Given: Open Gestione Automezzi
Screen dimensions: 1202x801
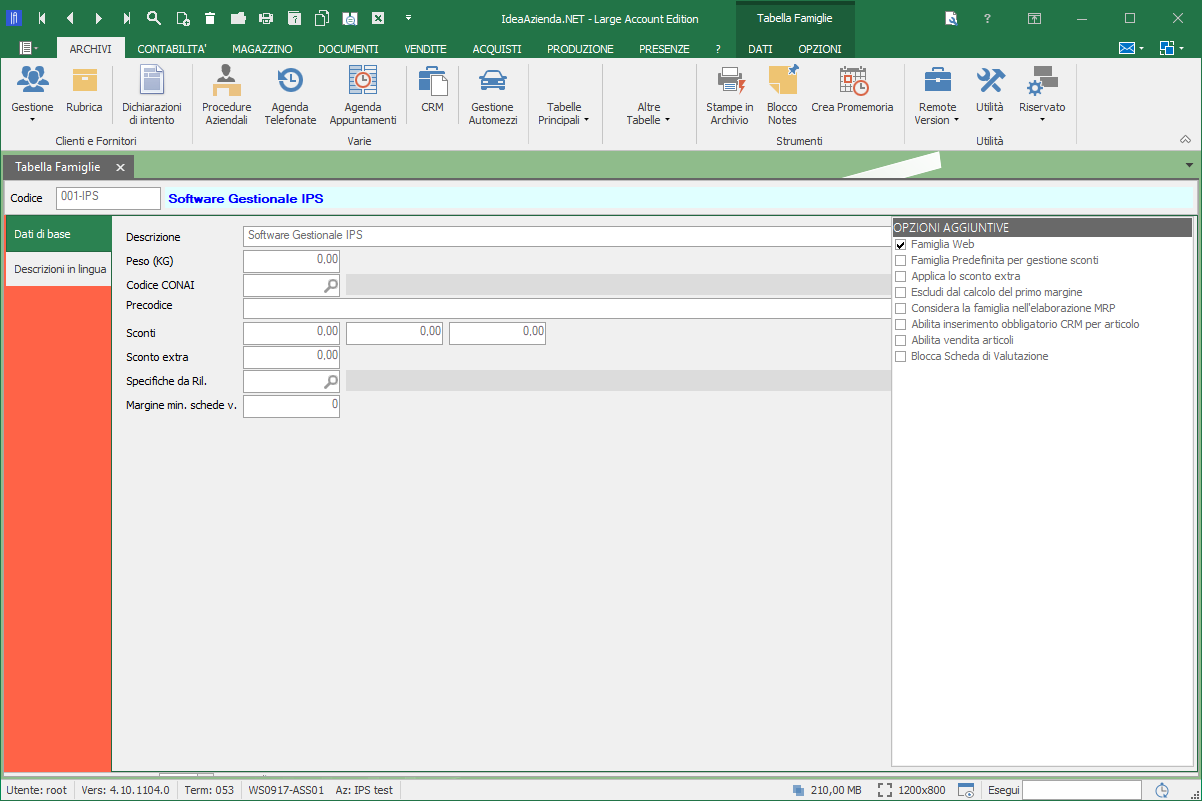Looking at the screenshot, I should pos(493,95).
